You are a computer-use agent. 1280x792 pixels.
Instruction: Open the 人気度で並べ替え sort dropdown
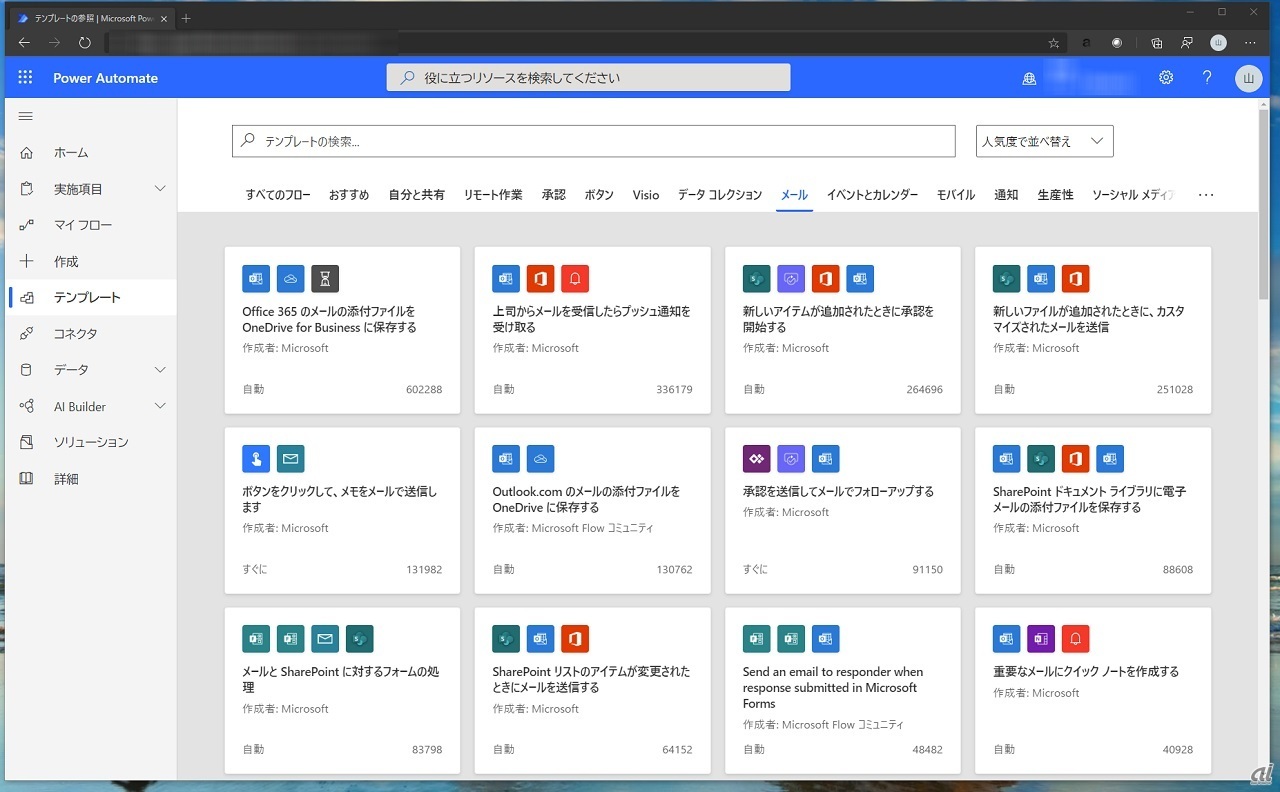(x=1044, y=141)
